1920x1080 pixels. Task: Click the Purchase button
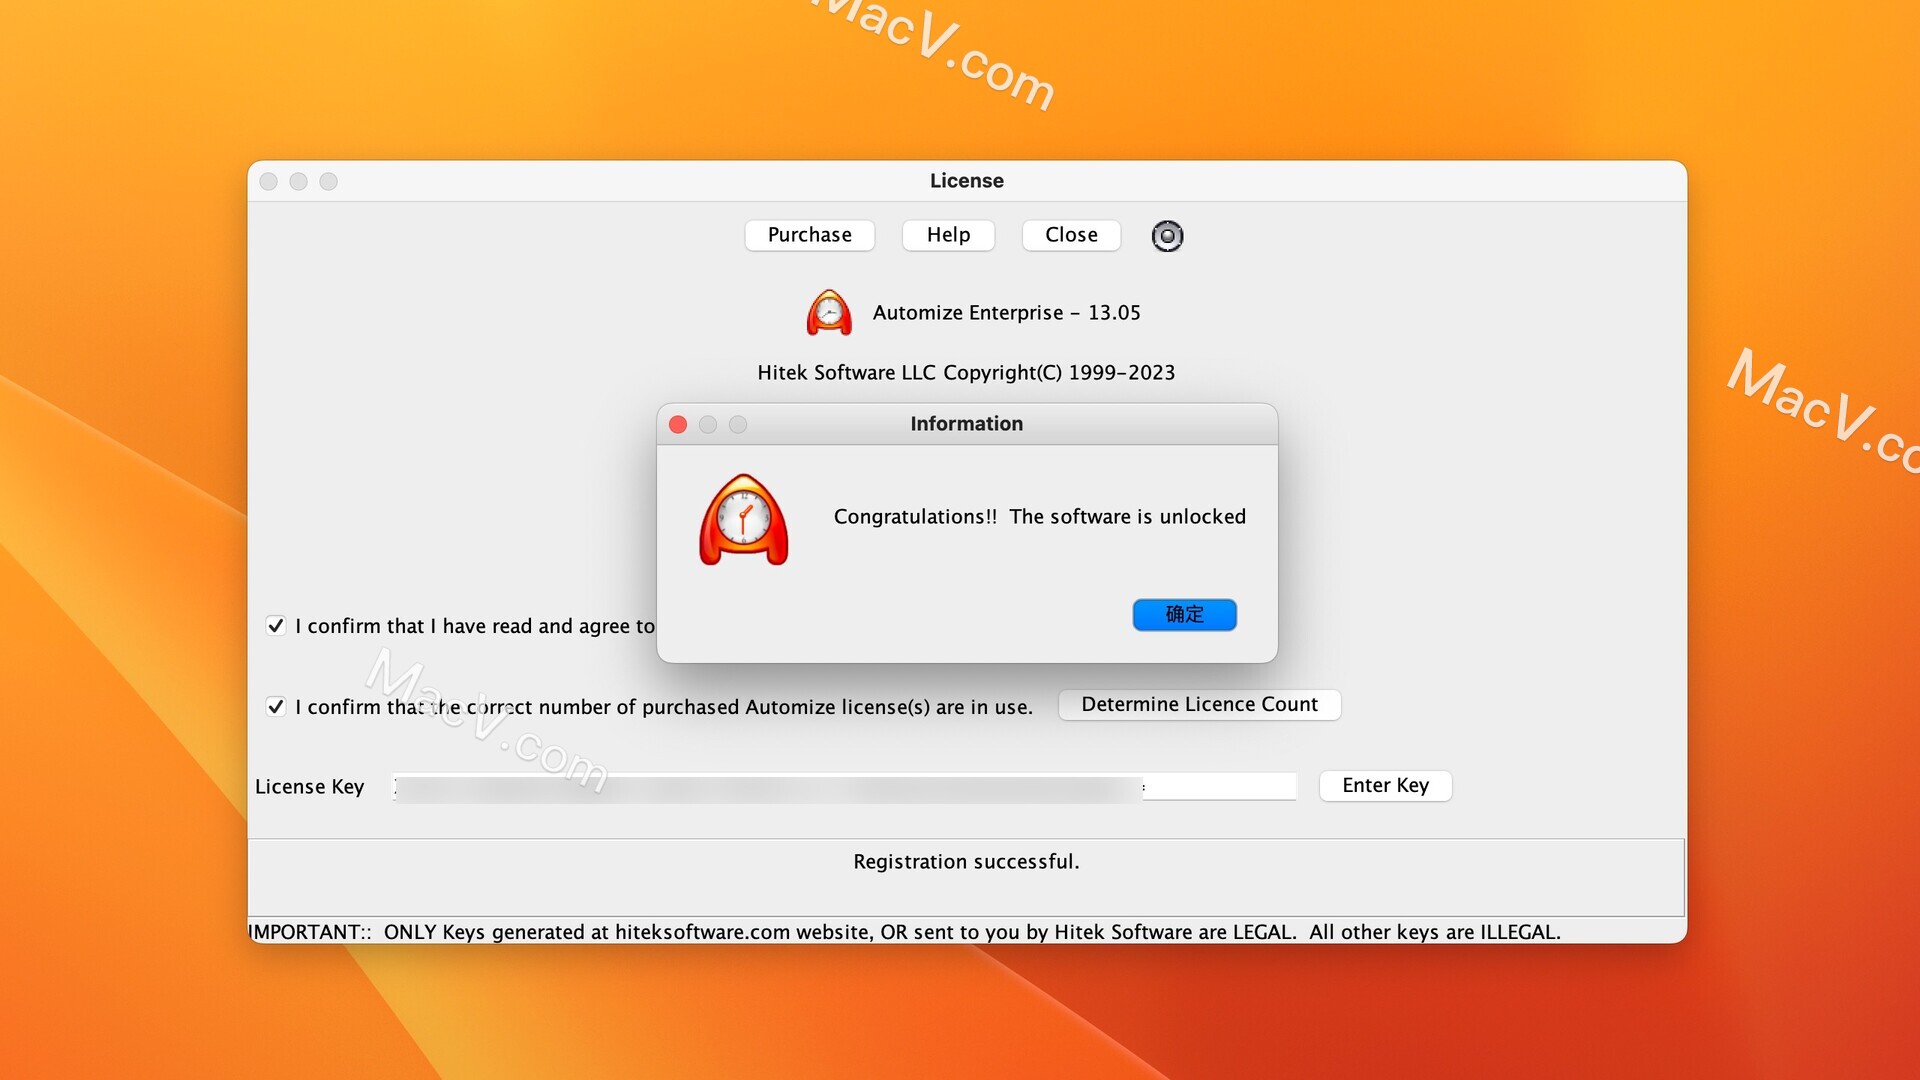(810, 235)
